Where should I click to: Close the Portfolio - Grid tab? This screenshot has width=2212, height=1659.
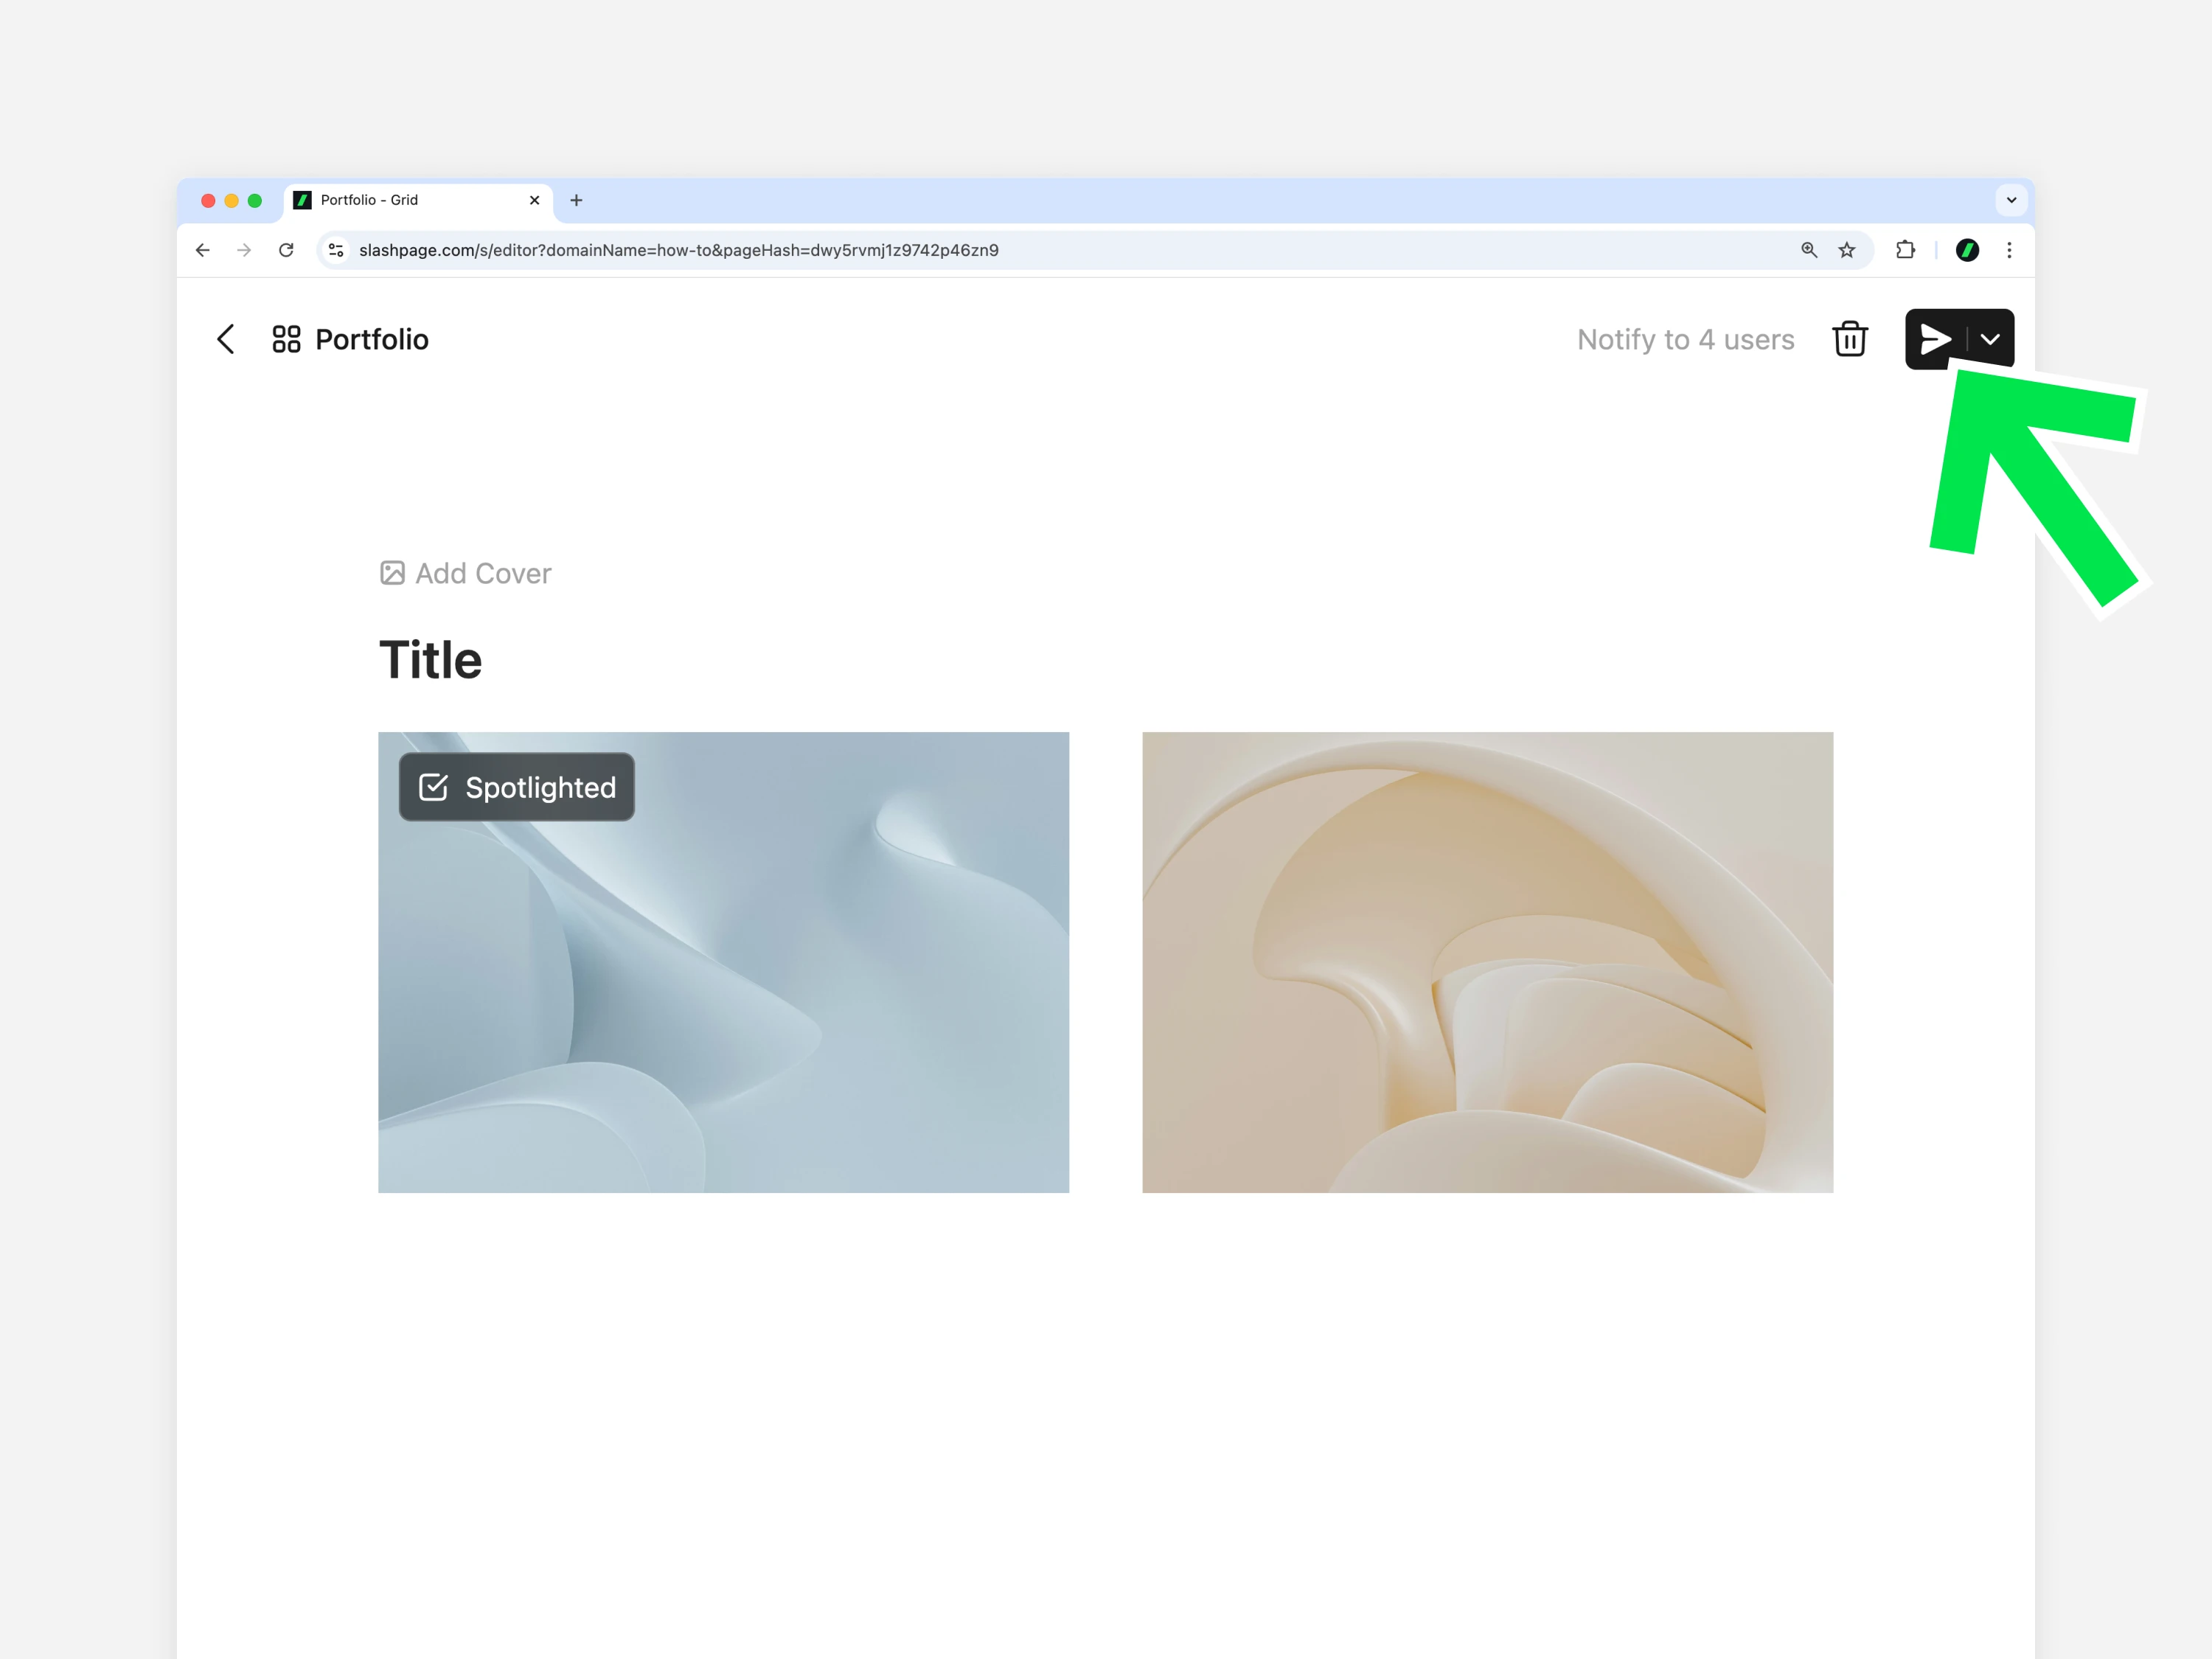534,200
